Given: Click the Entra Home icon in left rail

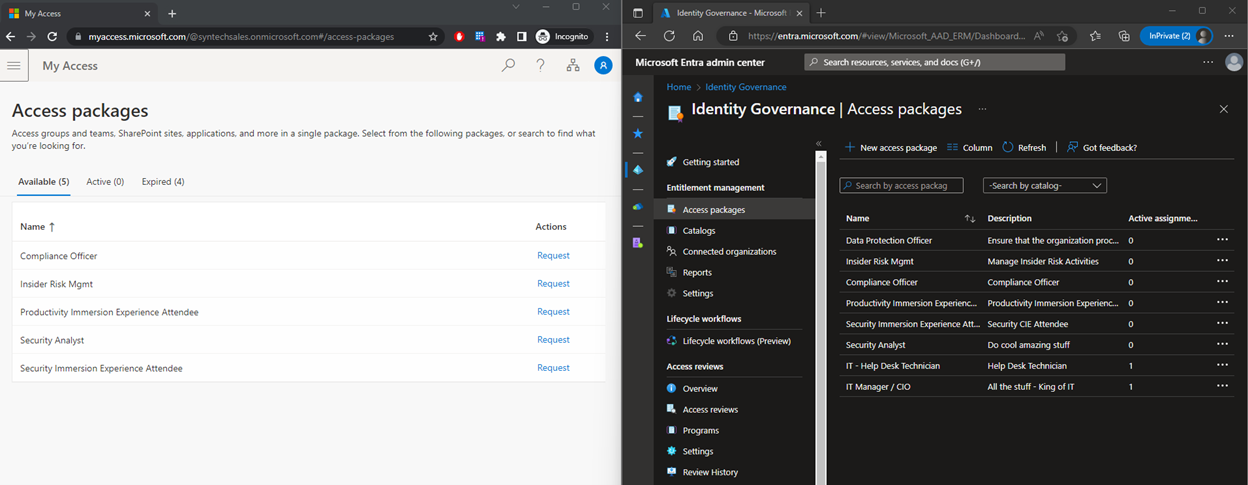Looking at the screenshot, I should pyautogui.click(x=638, y=97).
